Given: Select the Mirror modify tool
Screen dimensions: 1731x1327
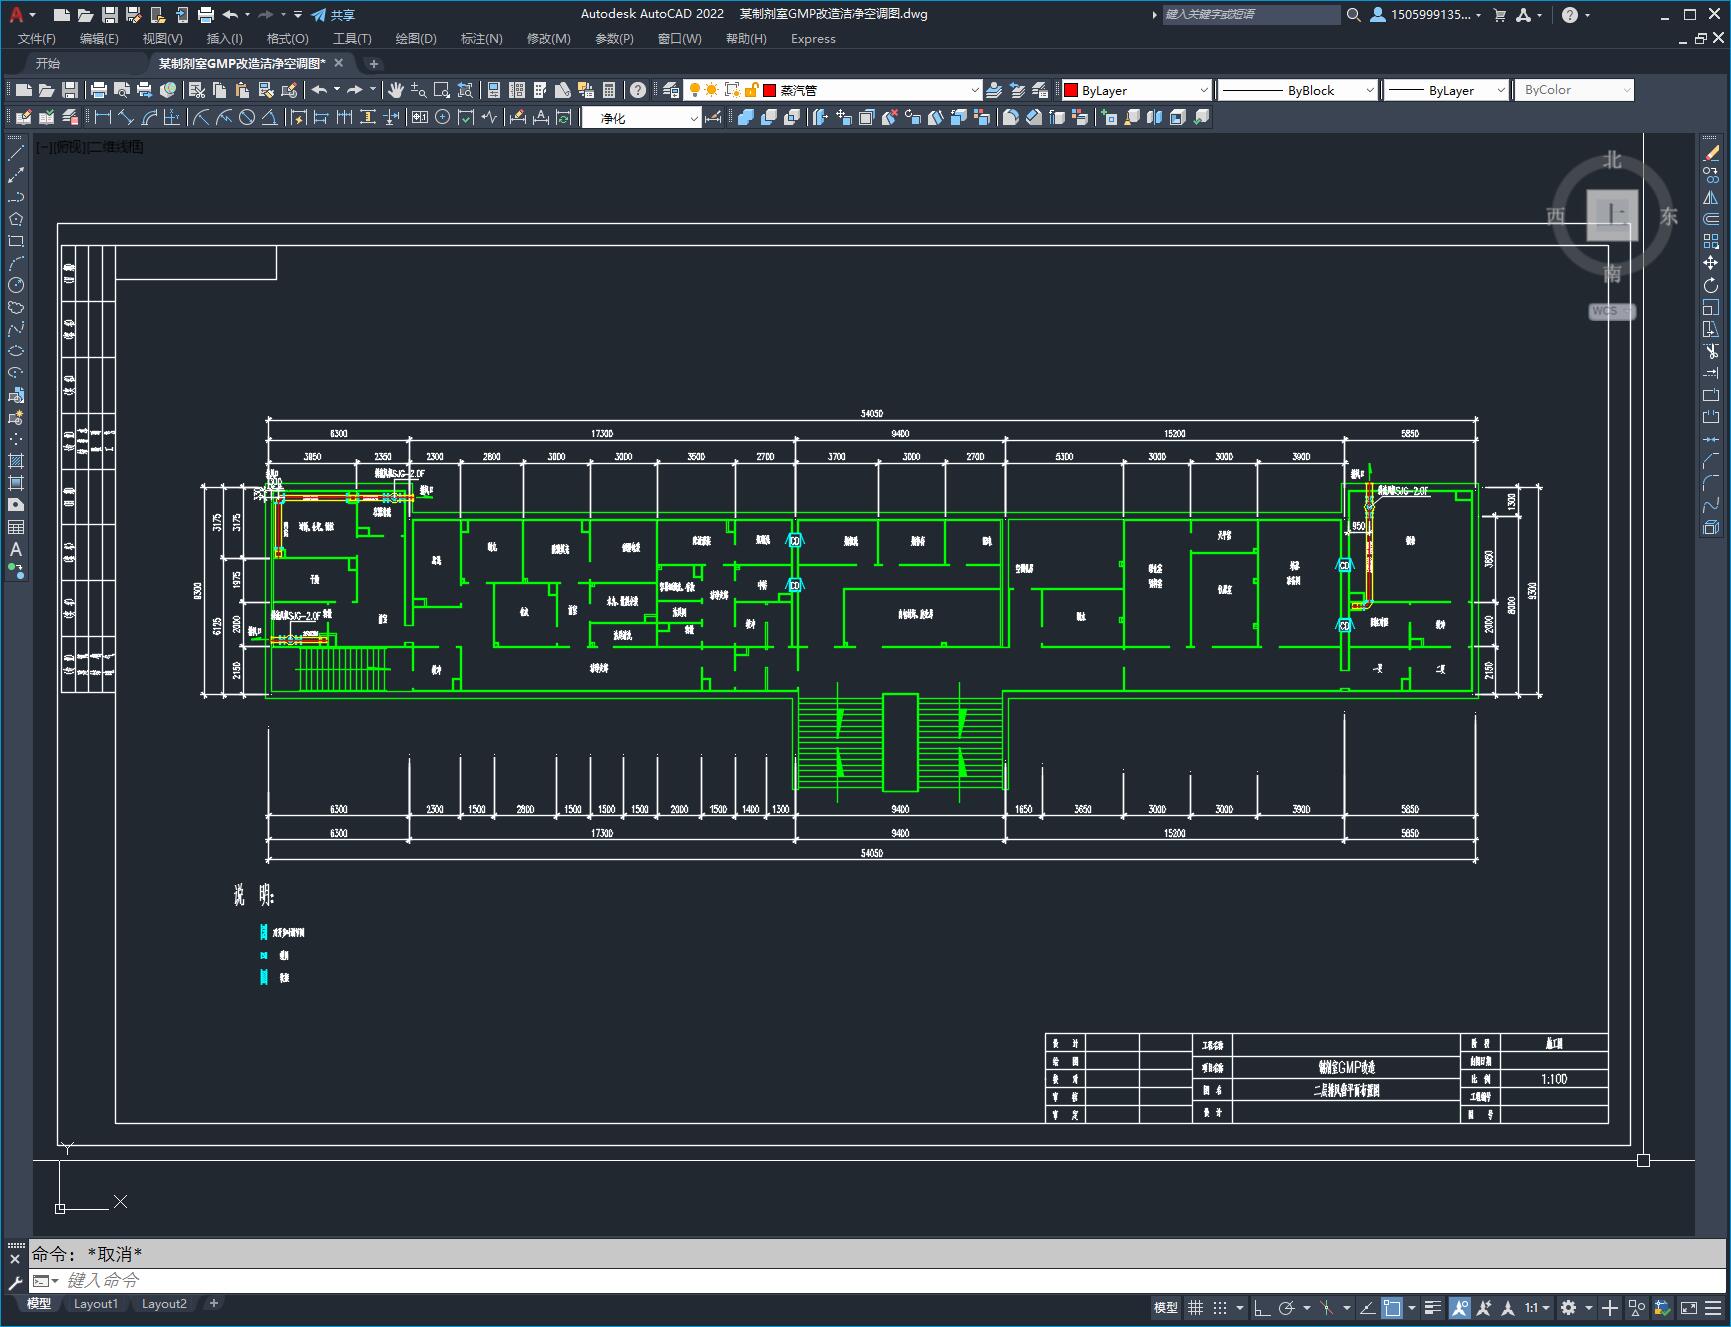Looking at the screenshot, I should 1711,197.
